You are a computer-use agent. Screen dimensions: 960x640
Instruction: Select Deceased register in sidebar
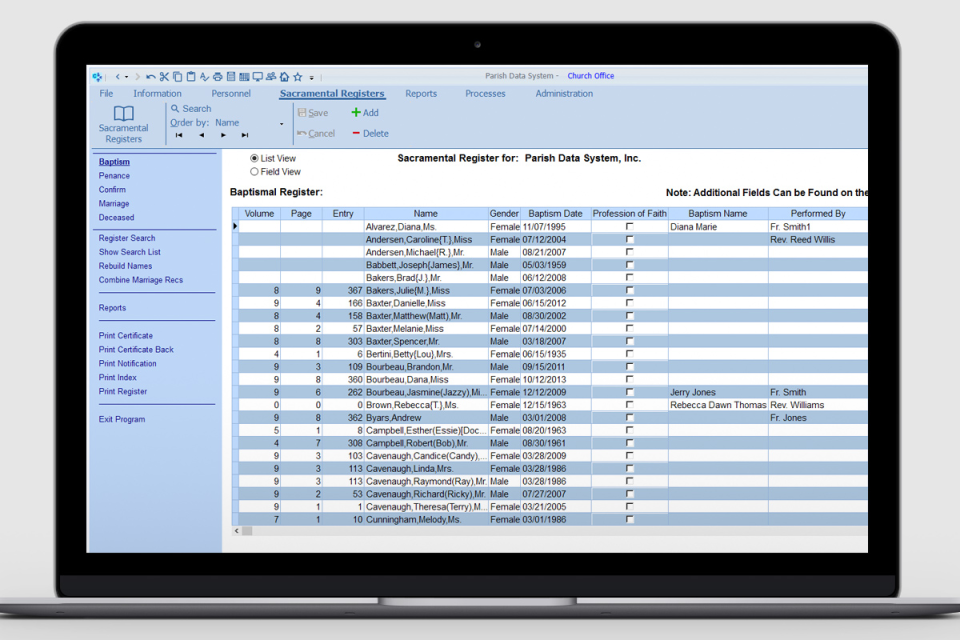tap(116, 217)
